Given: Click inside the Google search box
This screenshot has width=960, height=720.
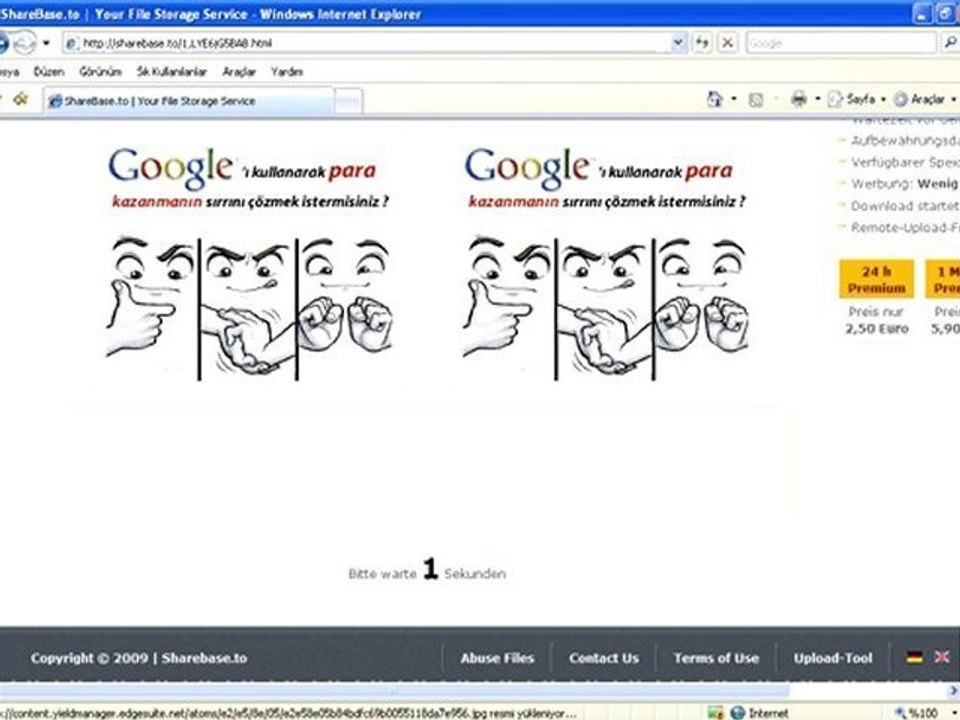Looking at the screenshot, I should [x=841, y=43].
